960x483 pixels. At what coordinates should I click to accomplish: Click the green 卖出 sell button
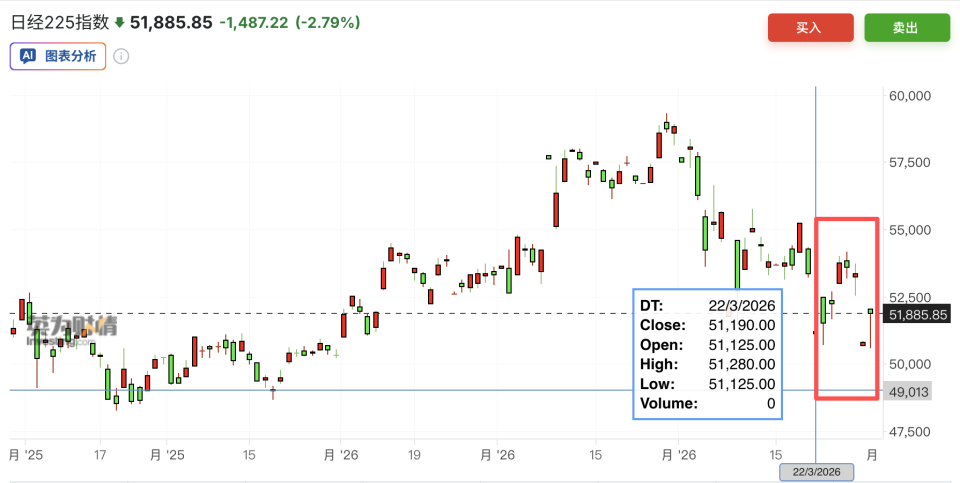907,28
